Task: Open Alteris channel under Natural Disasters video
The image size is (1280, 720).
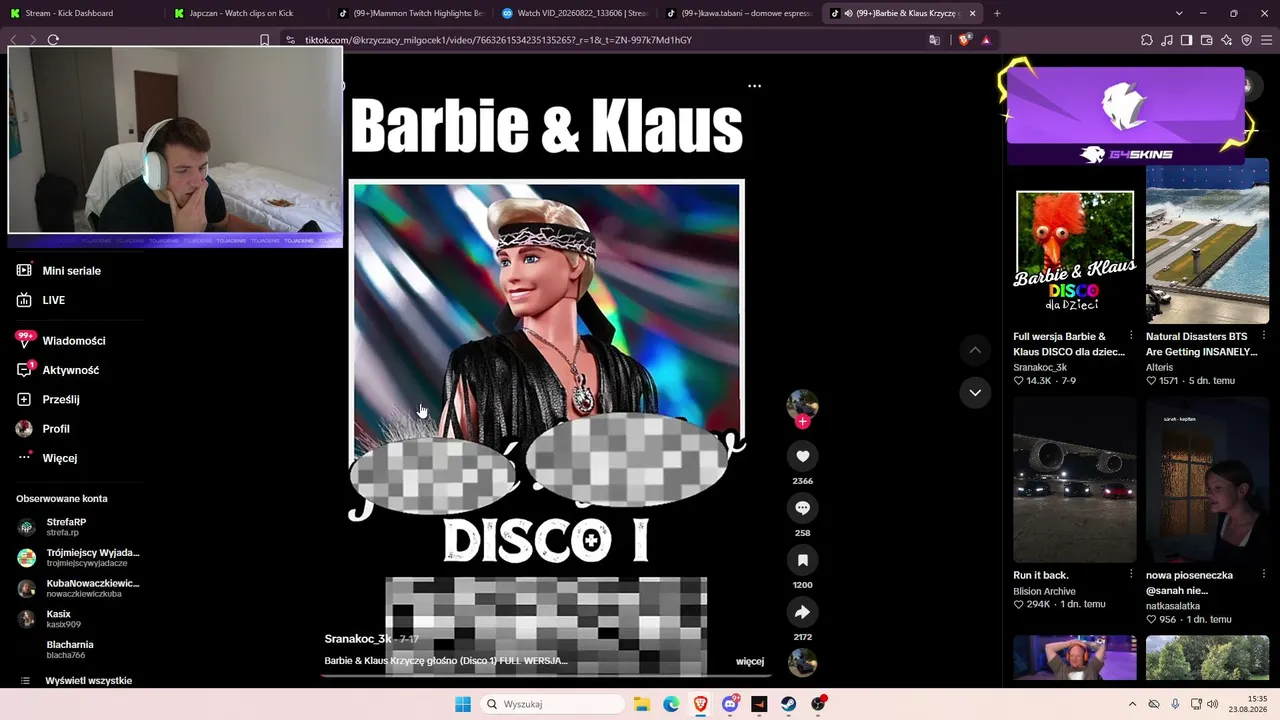Action: (1162, 368)
